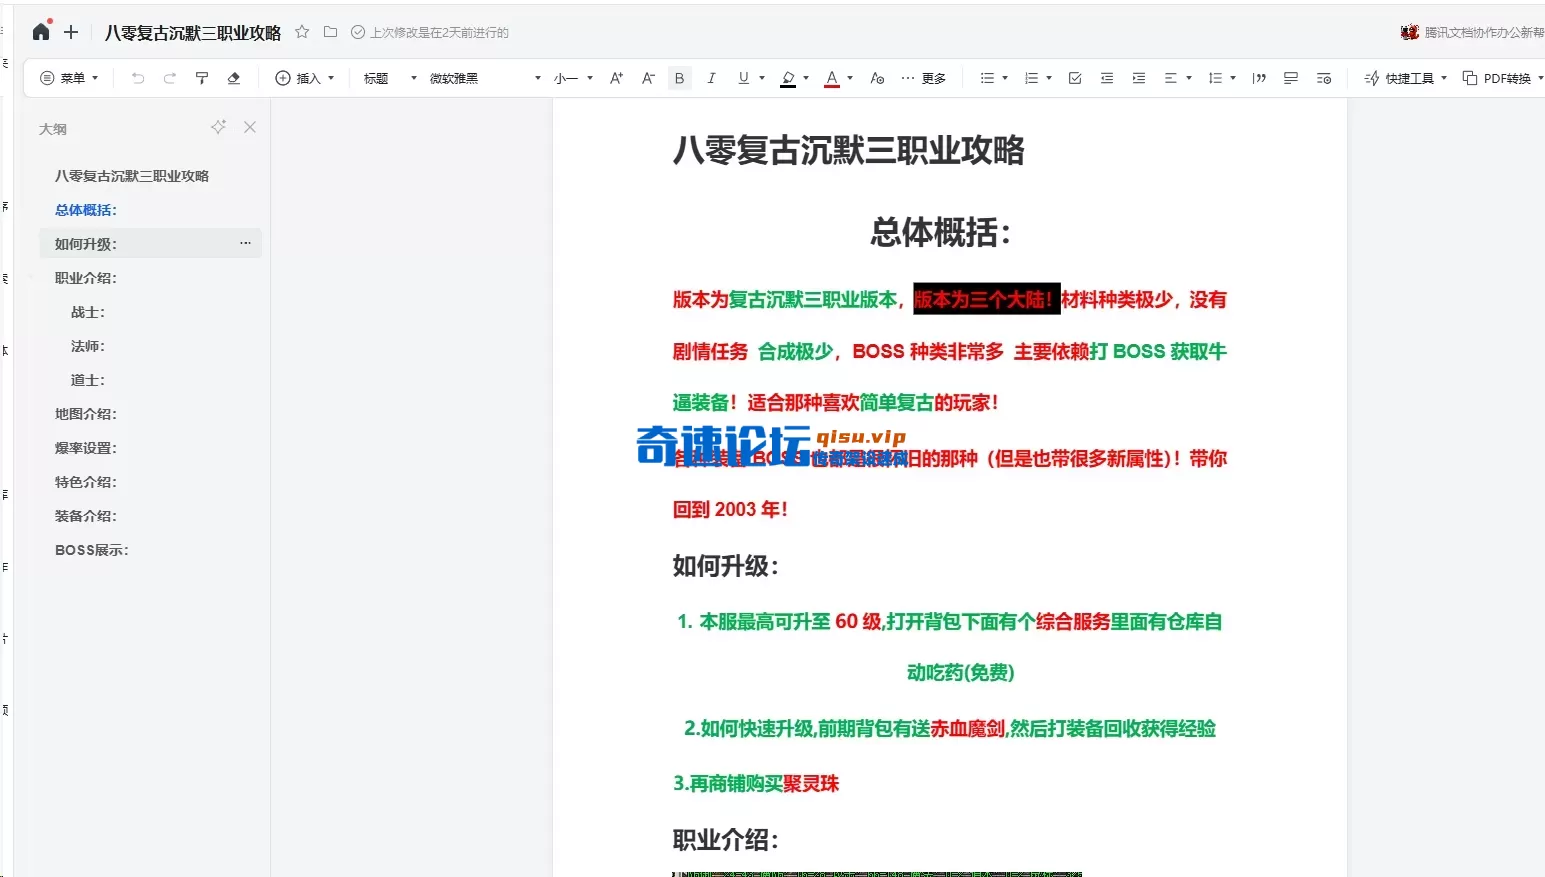Redo the last edit
Viewport: 1545px width, 877px height.
click(170, 78)
